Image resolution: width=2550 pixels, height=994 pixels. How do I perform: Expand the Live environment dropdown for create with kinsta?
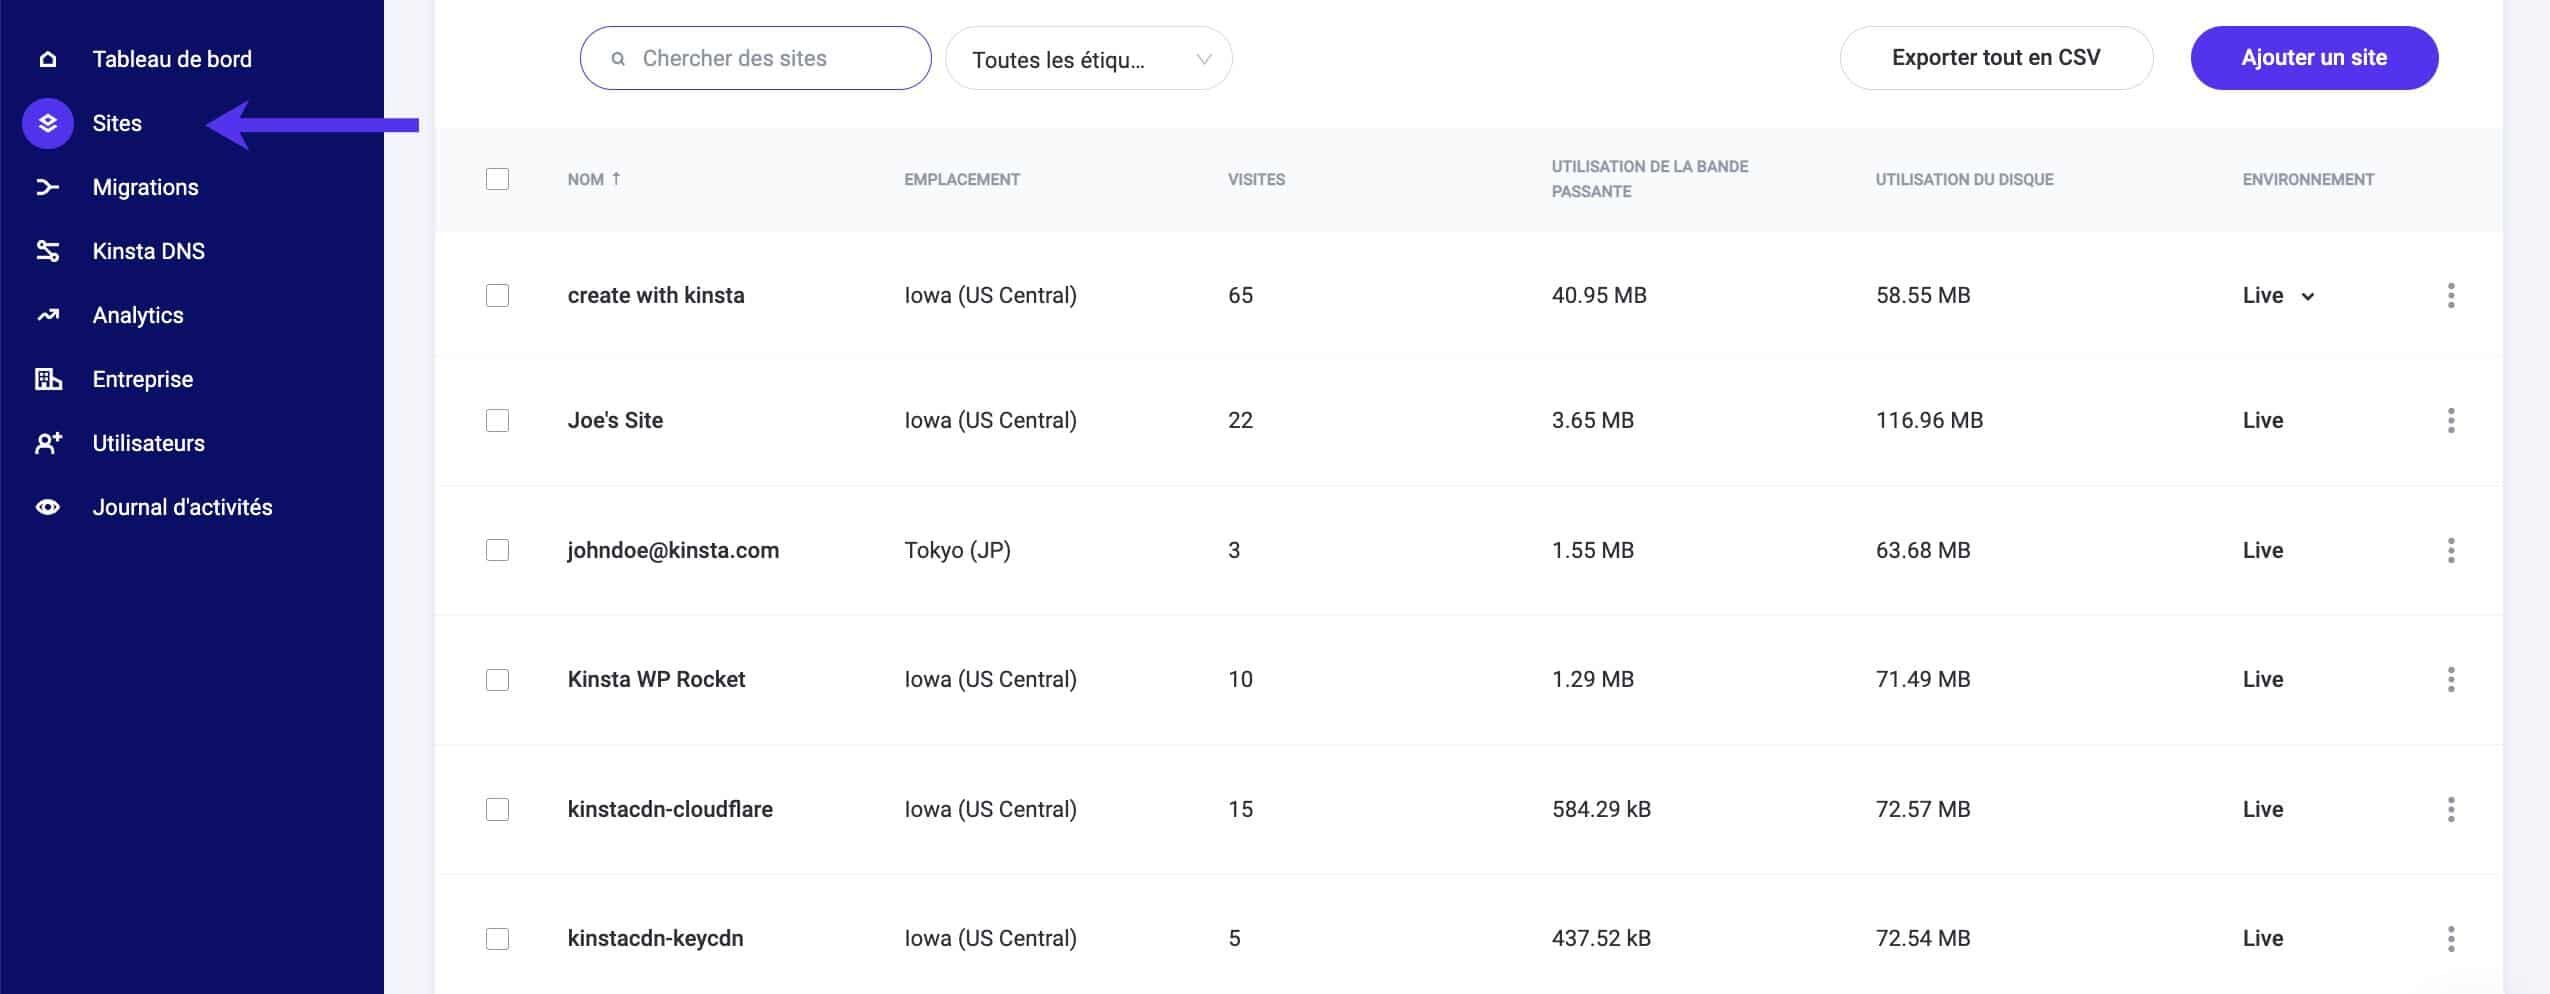click(x=2307, y=296)
